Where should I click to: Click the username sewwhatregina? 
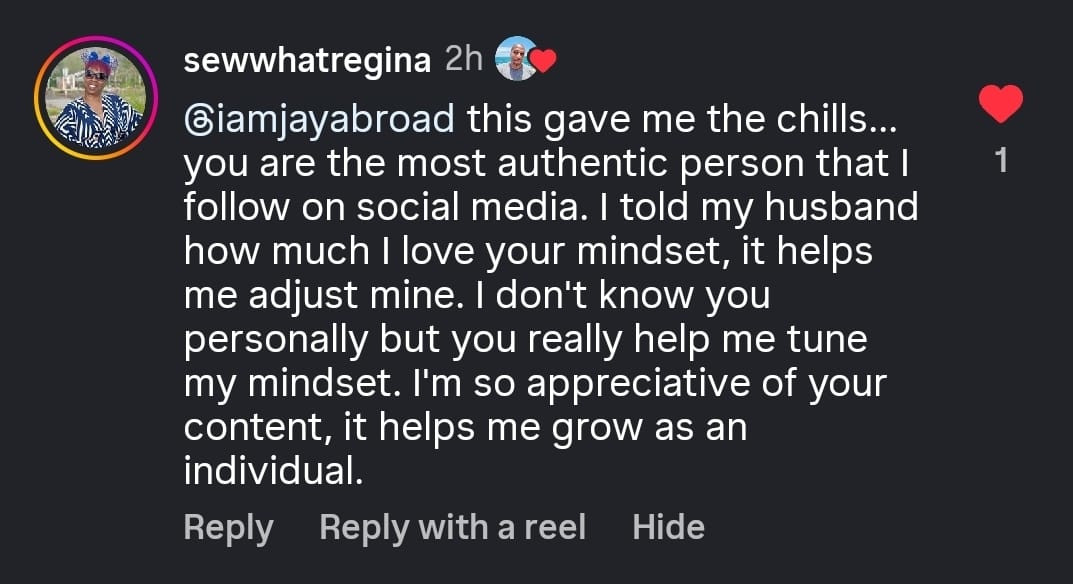coord(306,58)
